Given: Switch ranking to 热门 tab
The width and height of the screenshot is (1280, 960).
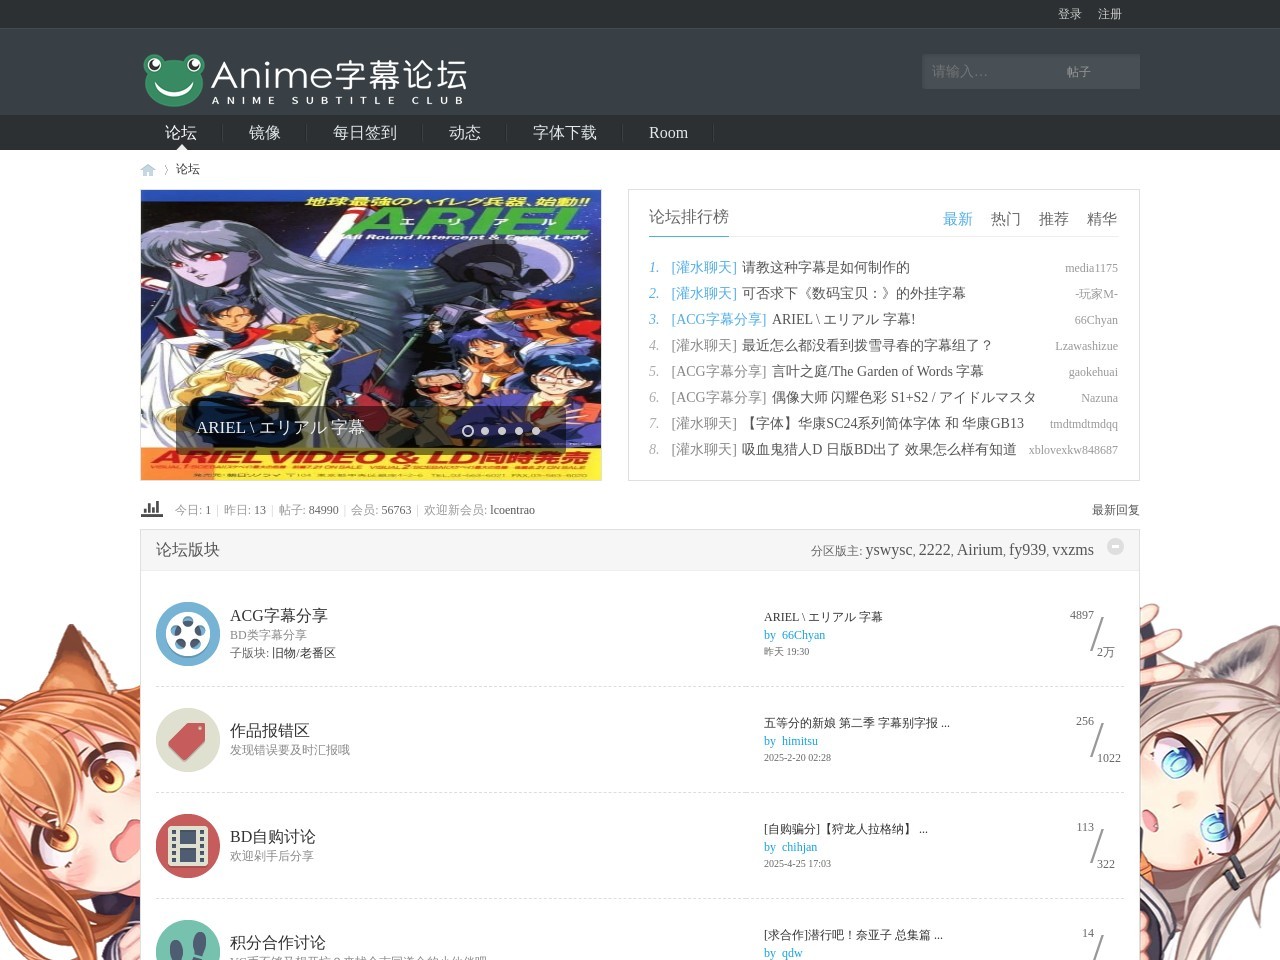Looking at the screenshot, I should pos(1006,219).
